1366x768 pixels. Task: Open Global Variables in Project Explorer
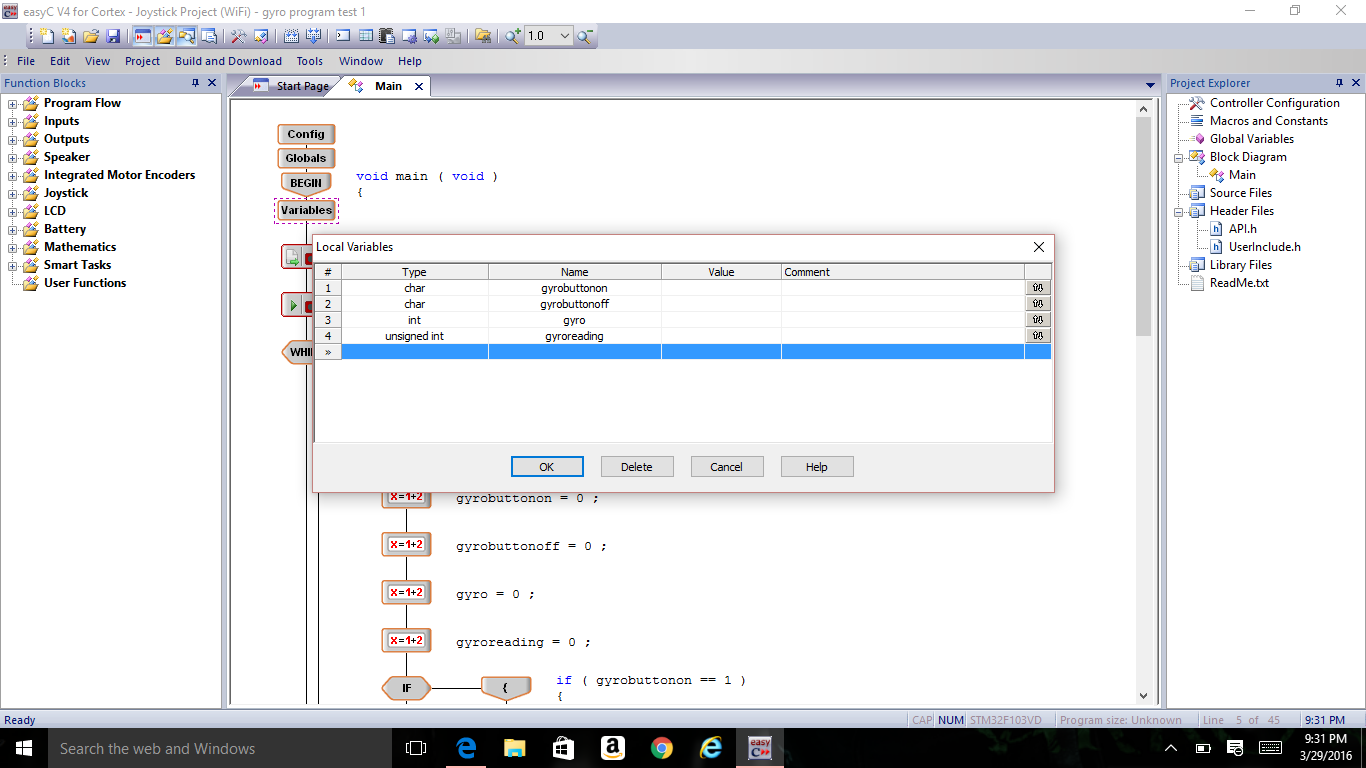(x=1251, y=139)
